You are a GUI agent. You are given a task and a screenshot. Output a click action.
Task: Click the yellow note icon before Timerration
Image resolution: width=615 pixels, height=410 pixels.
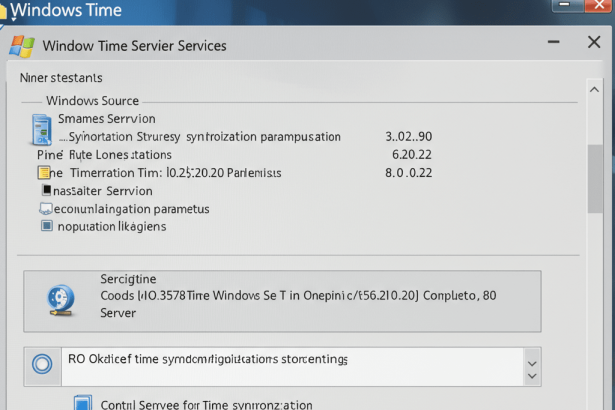pos(44,173)
